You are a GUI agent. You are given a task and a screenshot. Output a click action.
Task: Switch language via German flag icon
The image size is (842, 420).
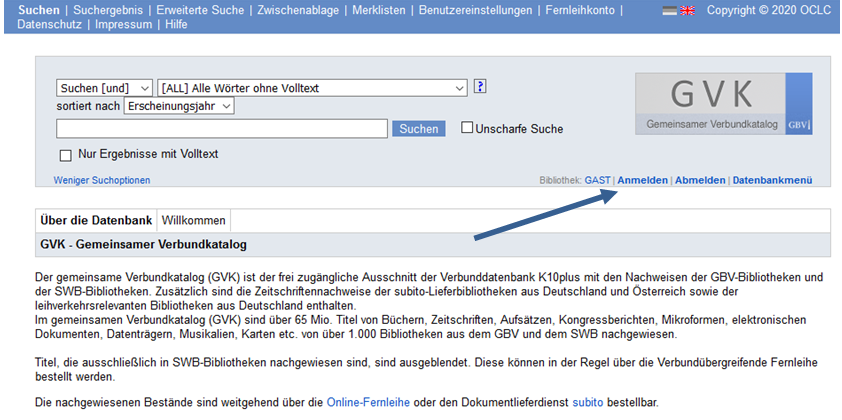(x=669, y=11)
